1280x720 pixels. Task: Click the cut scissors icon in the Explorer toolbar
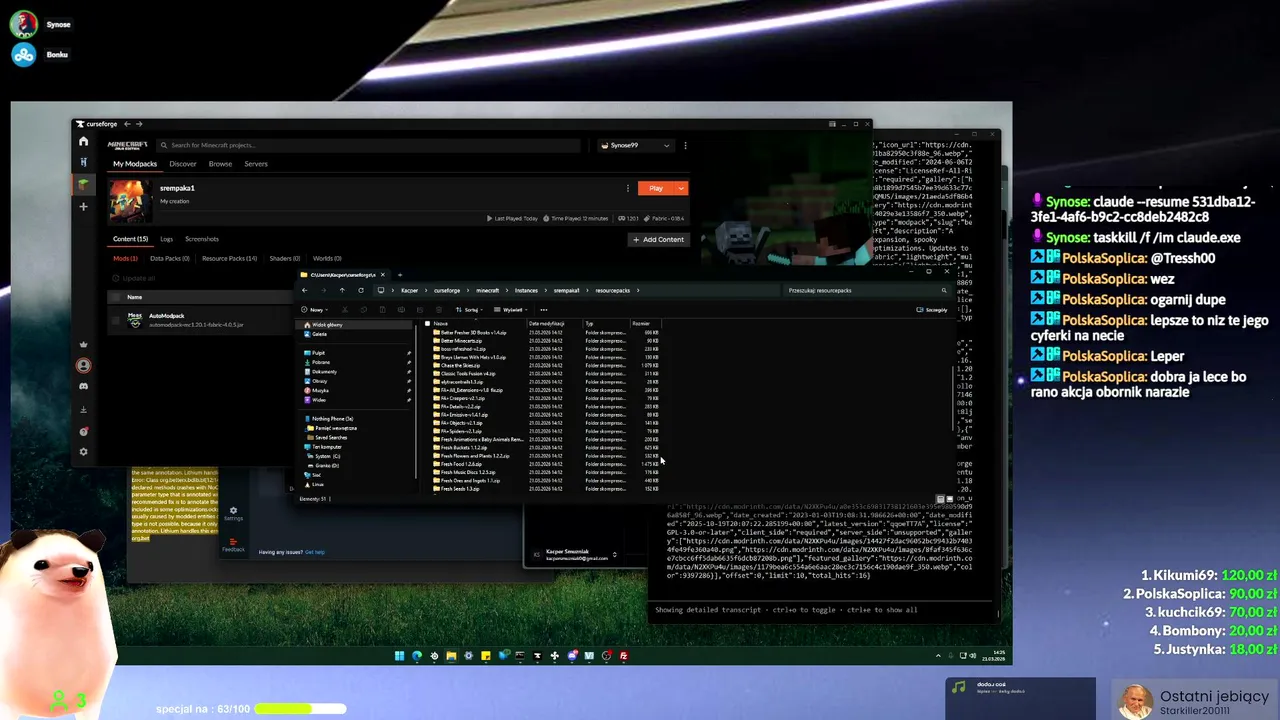click(347, 309)
